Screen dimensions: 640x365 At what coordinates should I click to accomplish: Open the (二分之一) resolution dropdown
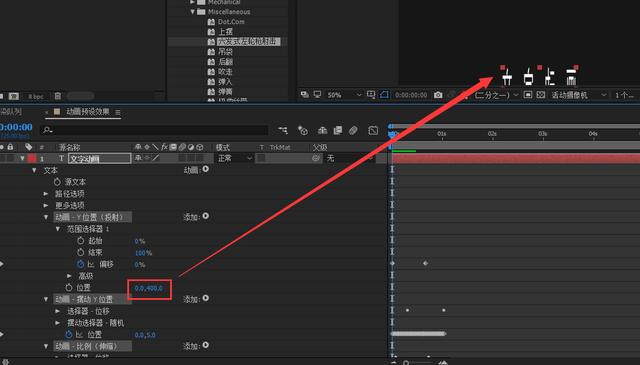pyautogui.click(x=496, y=95)
